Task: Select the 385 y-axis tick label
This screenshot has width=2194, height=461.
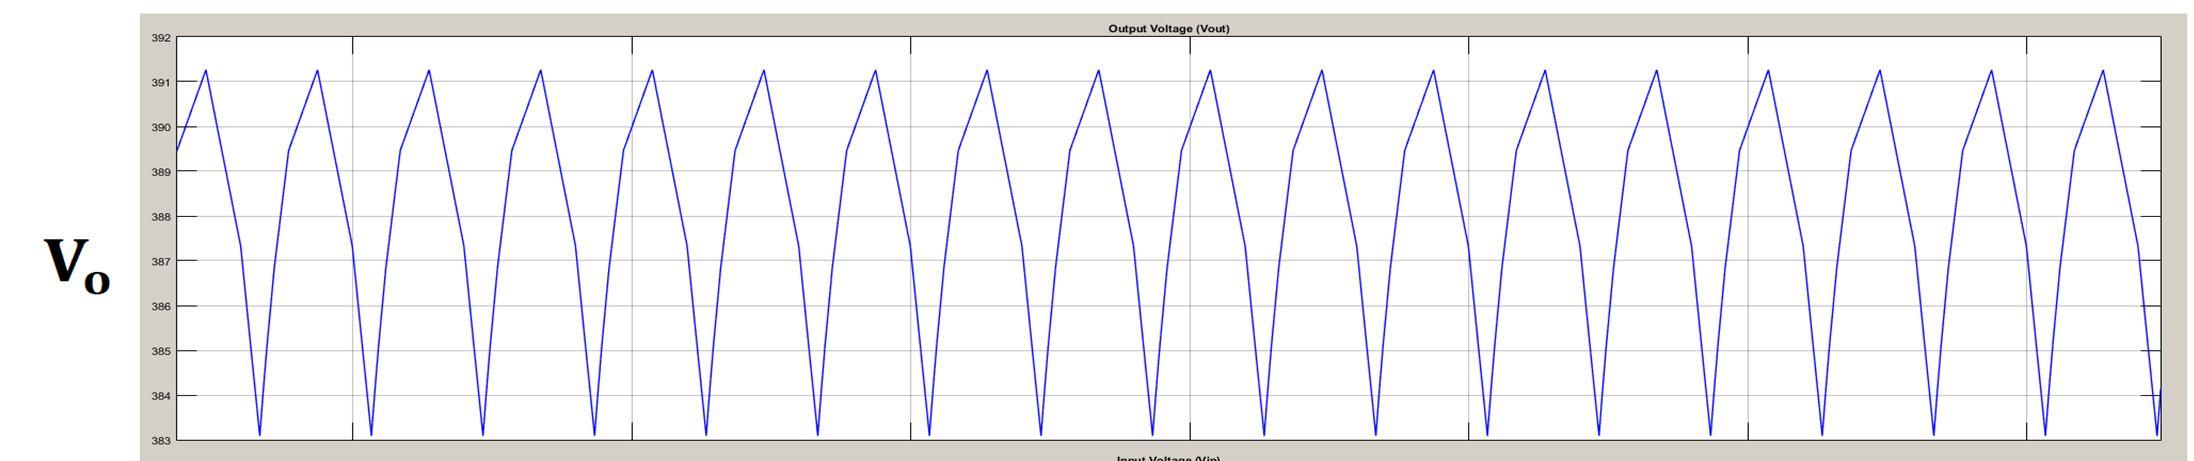Action: [x=161, y=352]
